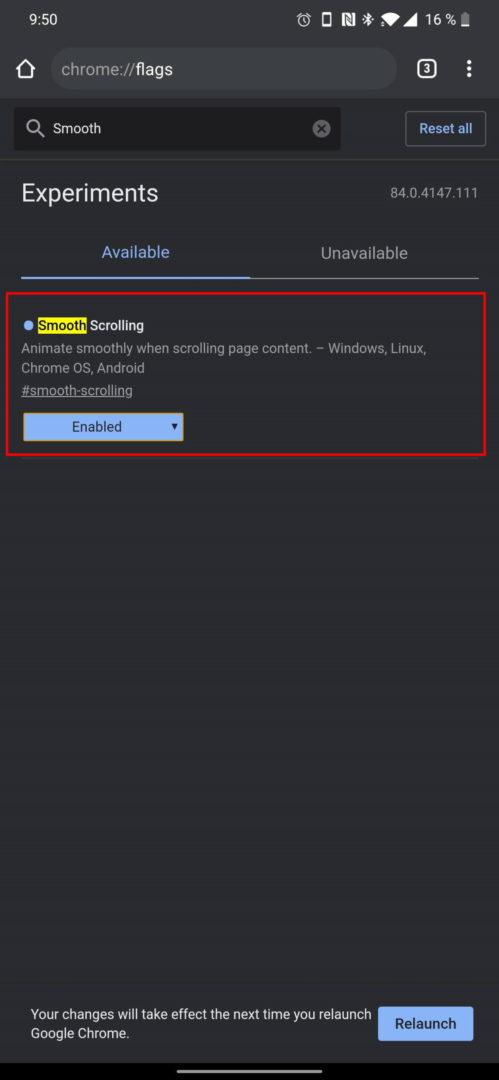
Task: Click the blue dot beside Smooth Scrolling
Action: (28, 325)
